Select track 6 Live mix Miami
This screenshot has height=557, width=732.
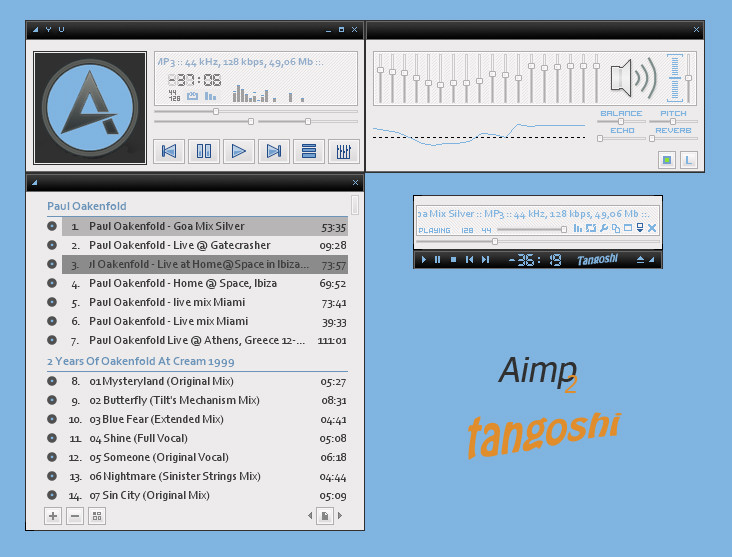205,322
